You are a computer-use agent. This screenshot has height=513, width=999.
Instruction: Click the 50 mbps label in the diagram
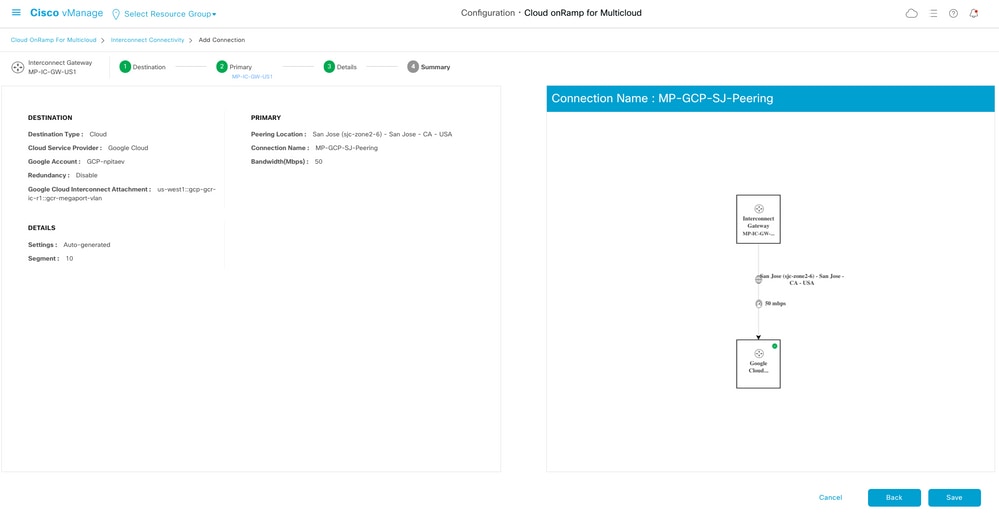[x=775, y=304]
